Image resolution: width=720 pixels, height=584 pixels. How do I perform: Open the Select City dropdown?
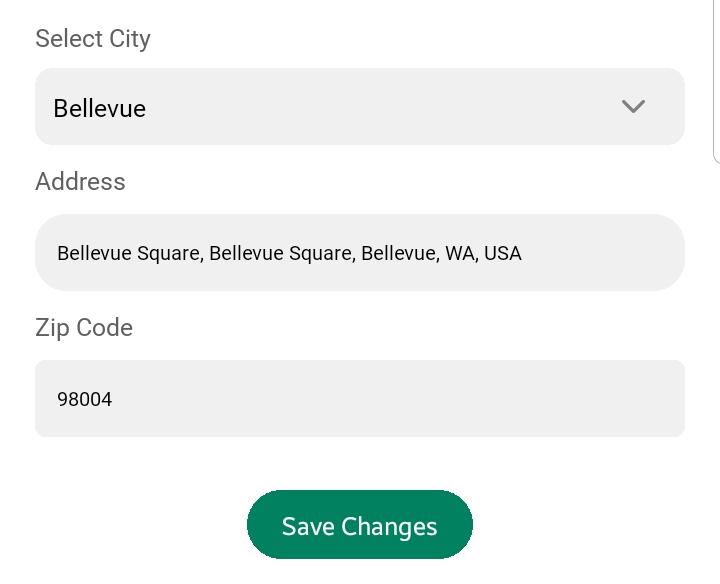[x=359, y=107]
